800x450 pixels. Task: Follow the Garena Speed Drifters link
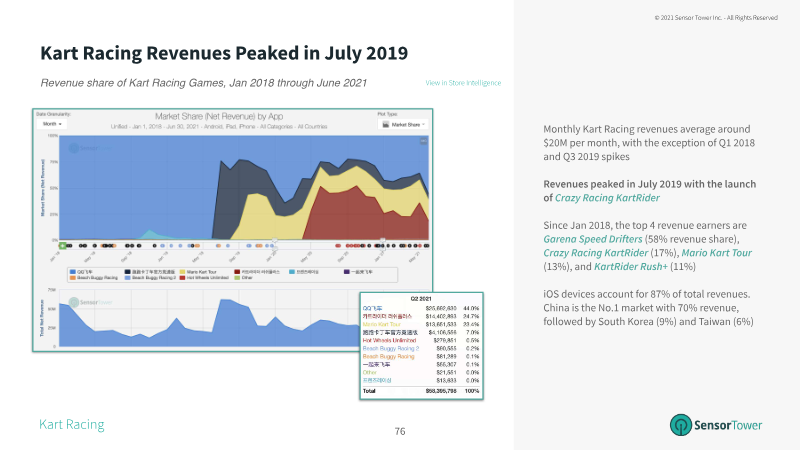[593, 239]
